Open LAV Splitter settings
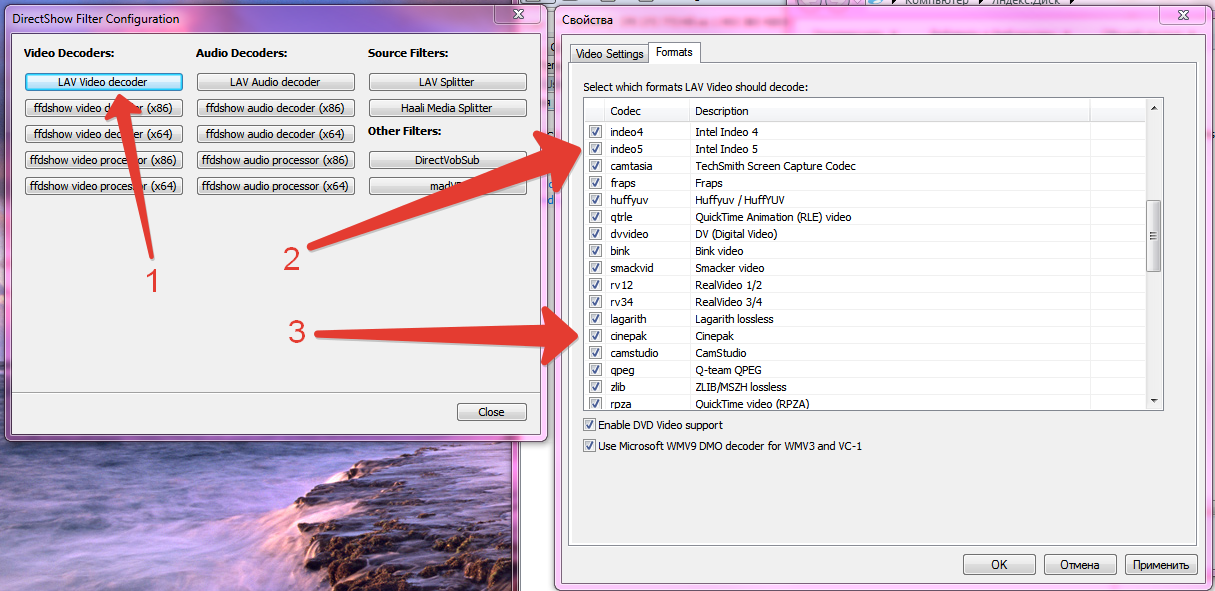1215x591 pixels. (x=447, y=81)
